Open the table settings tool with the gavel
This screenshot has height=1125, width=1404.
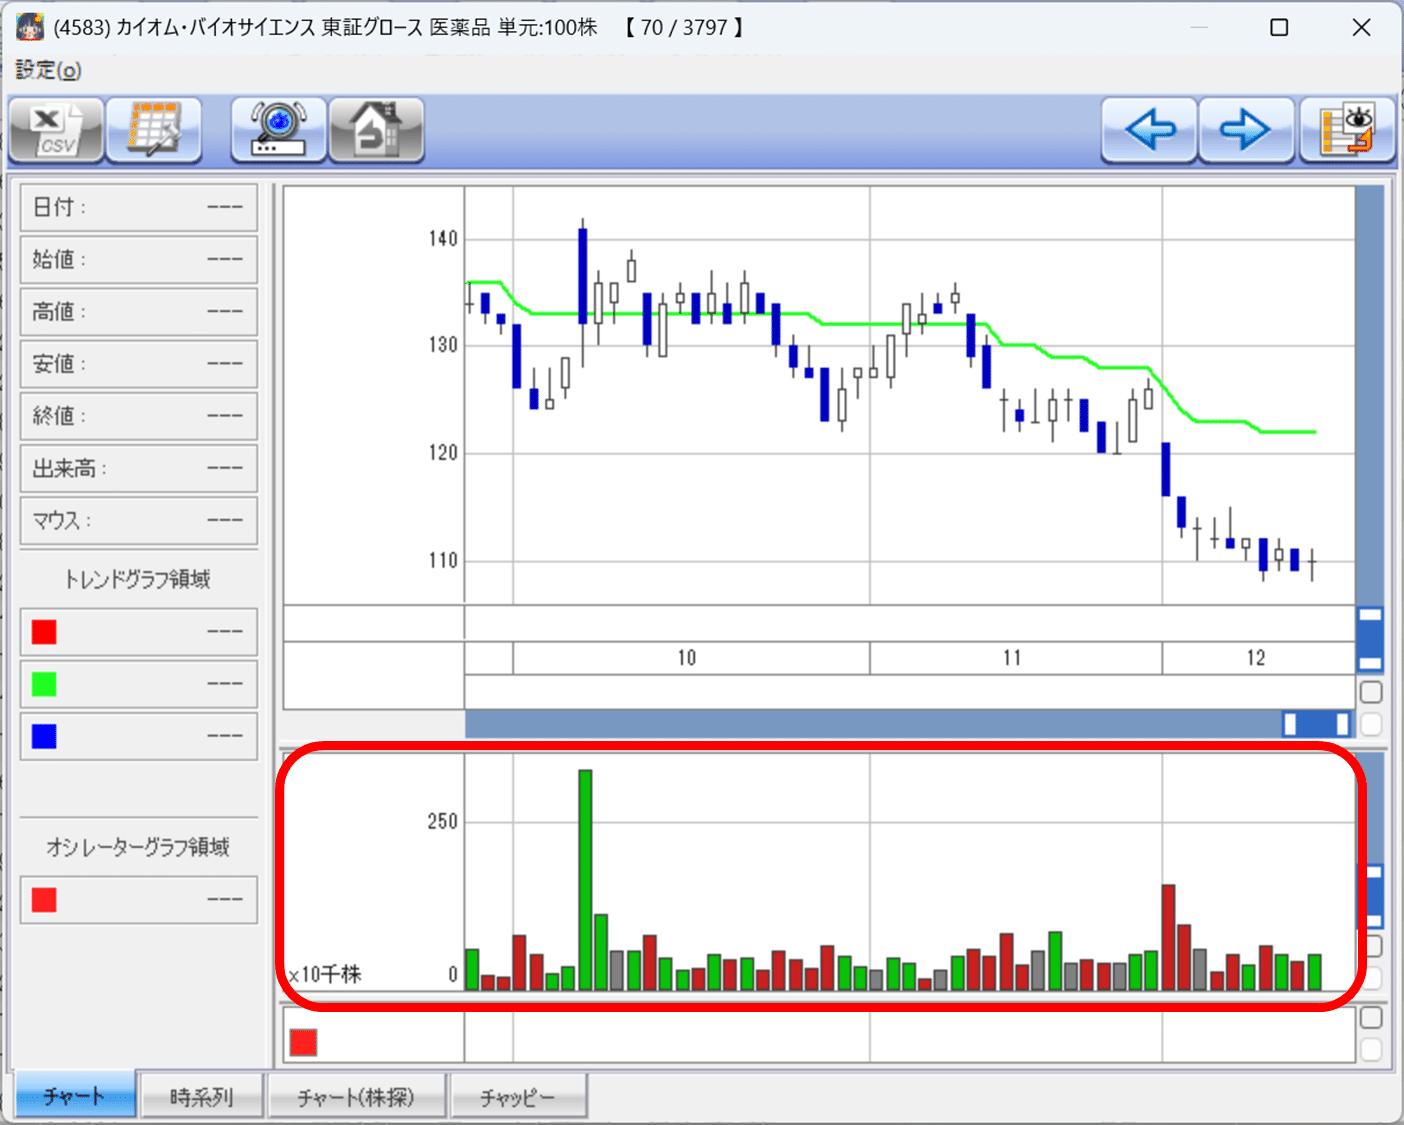tap(154, 129)
